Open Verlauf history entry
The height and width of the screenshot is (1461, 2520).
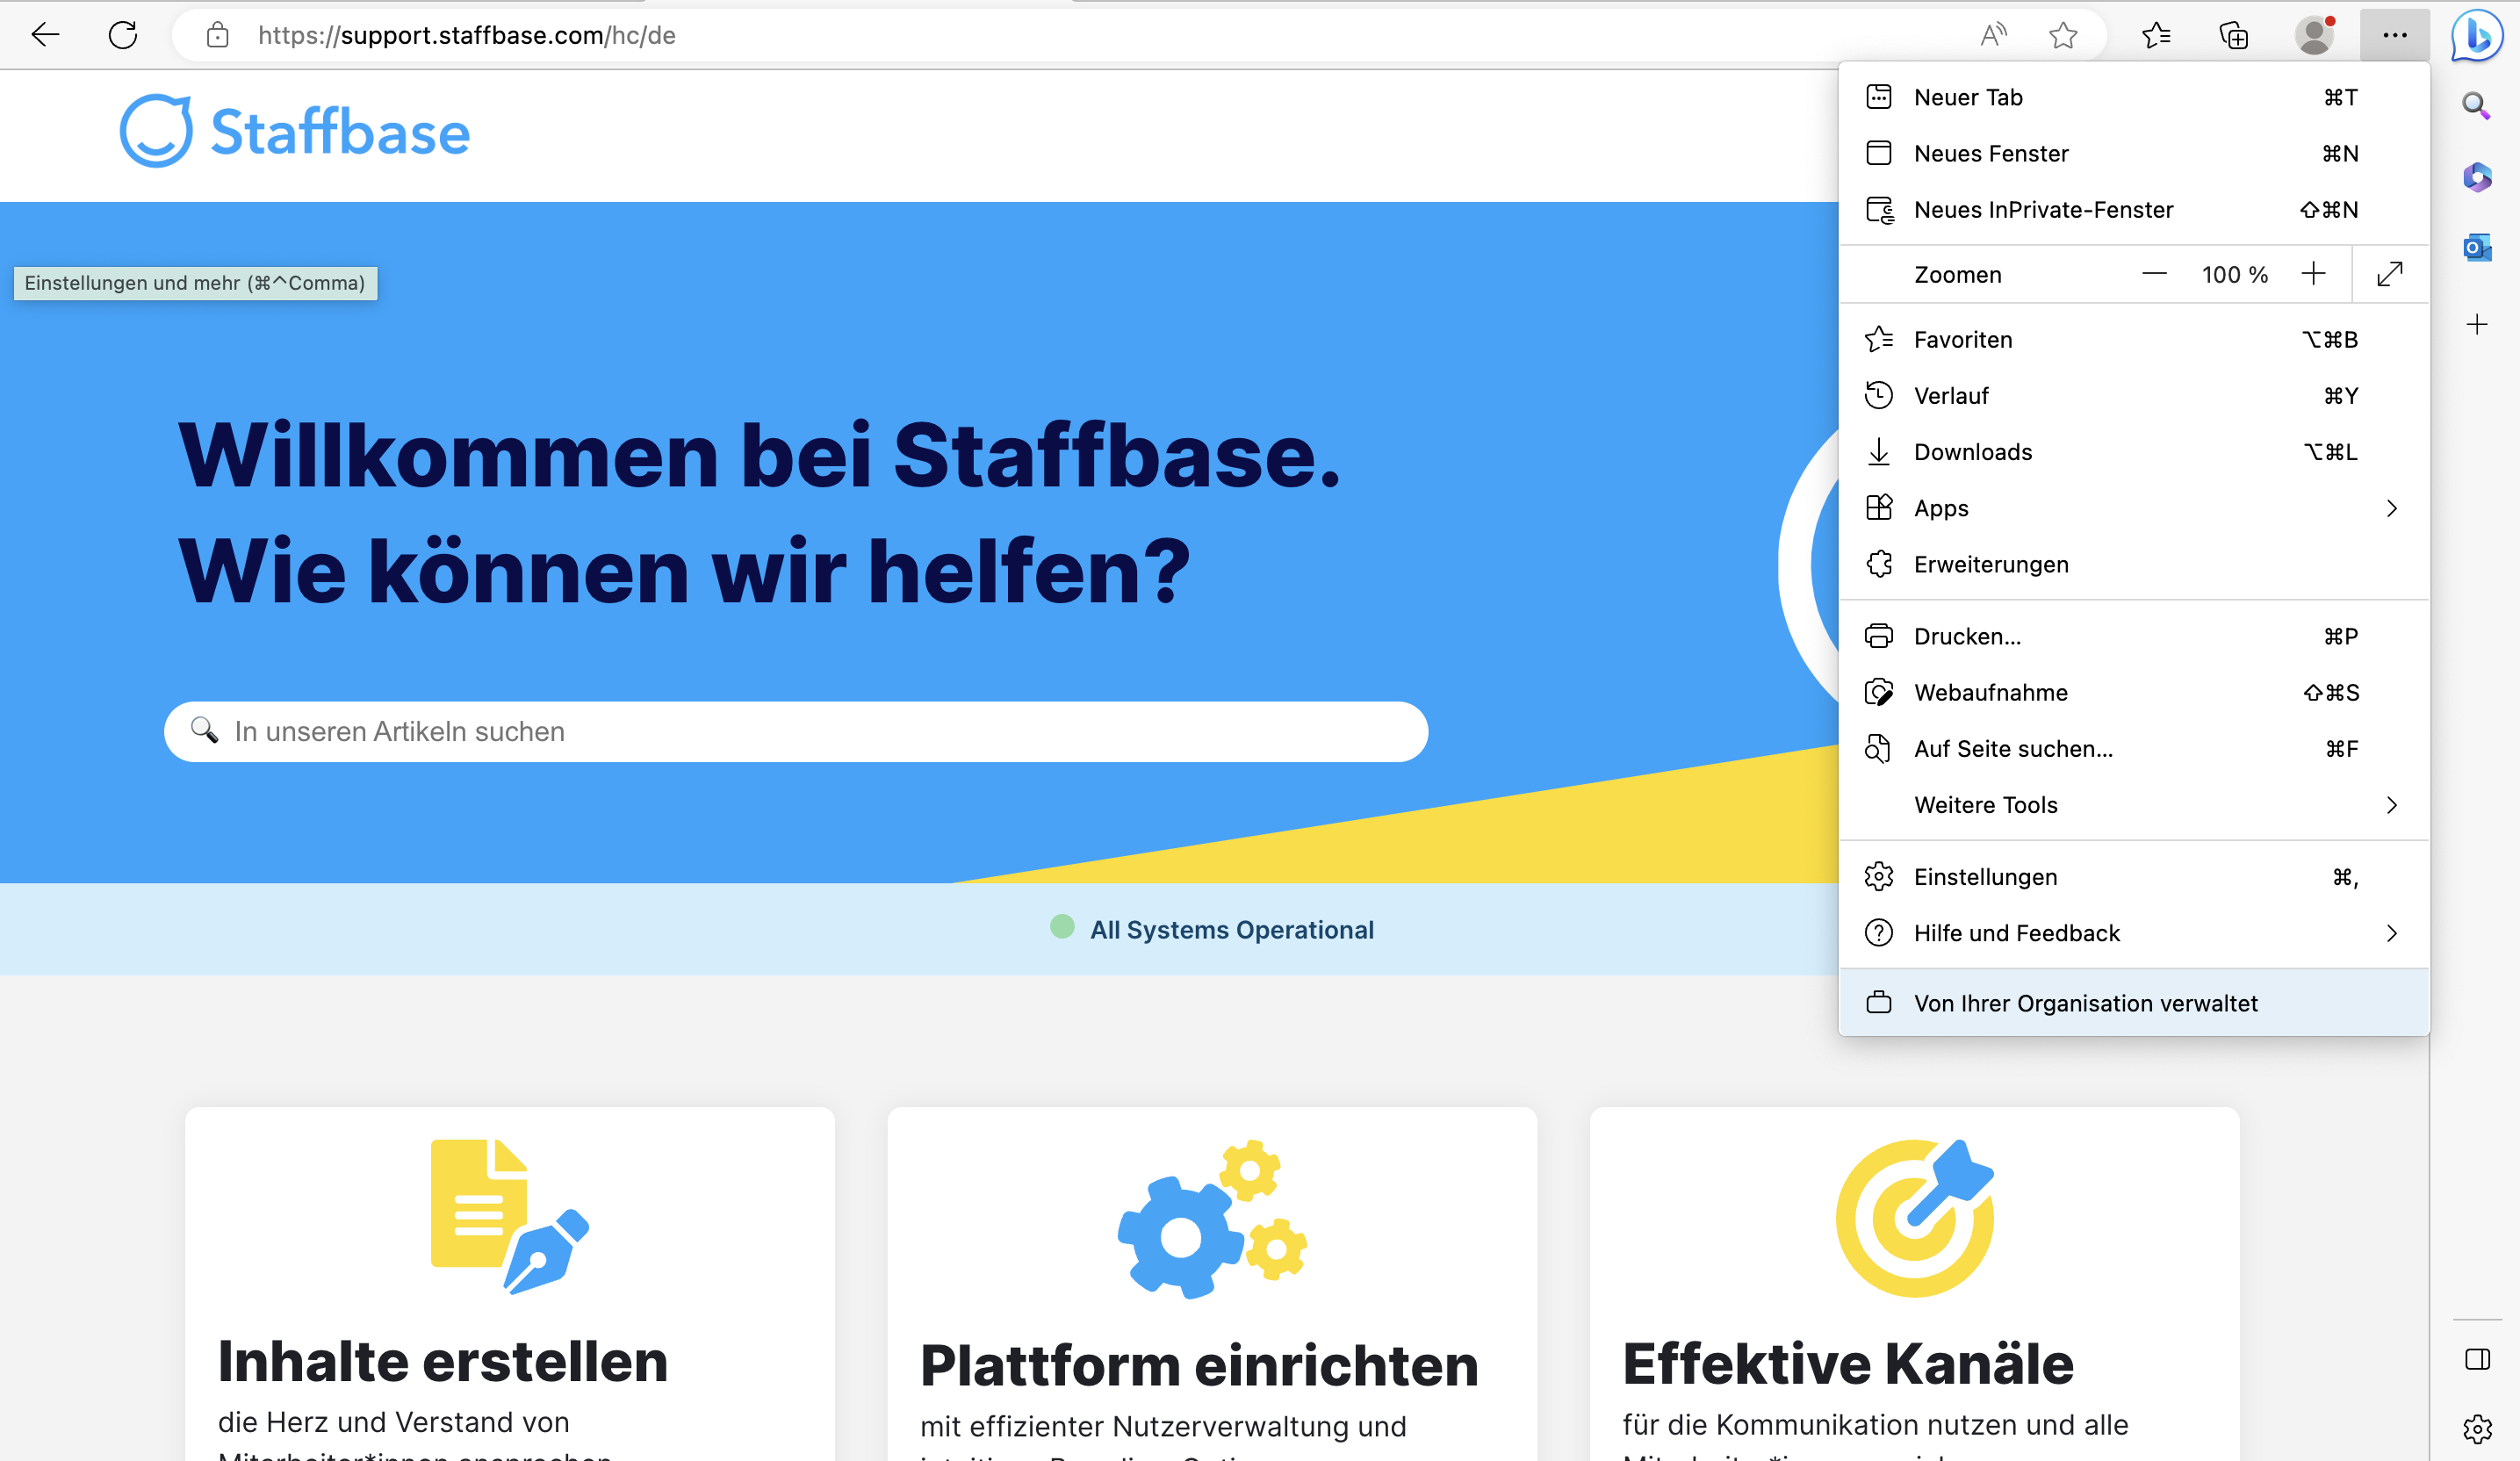(x=2134, y=395)
